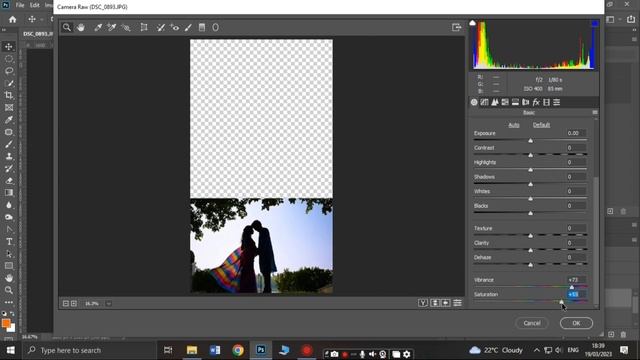Click the orange foreground color swatch
The image size is (640, 360).
click(6, 323)
